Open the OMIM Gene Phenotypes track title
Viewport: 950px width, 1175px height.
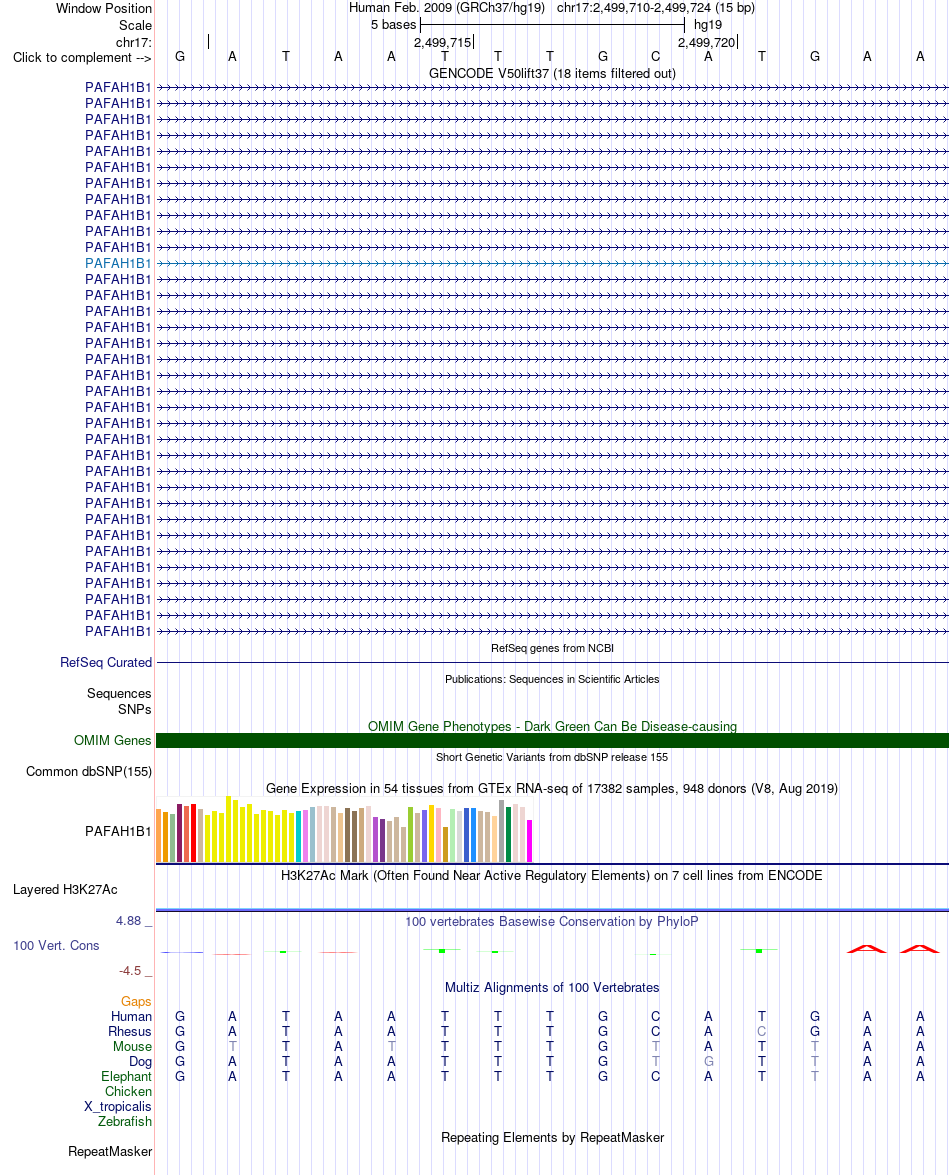pyautogui.click(x=552, y=726)
